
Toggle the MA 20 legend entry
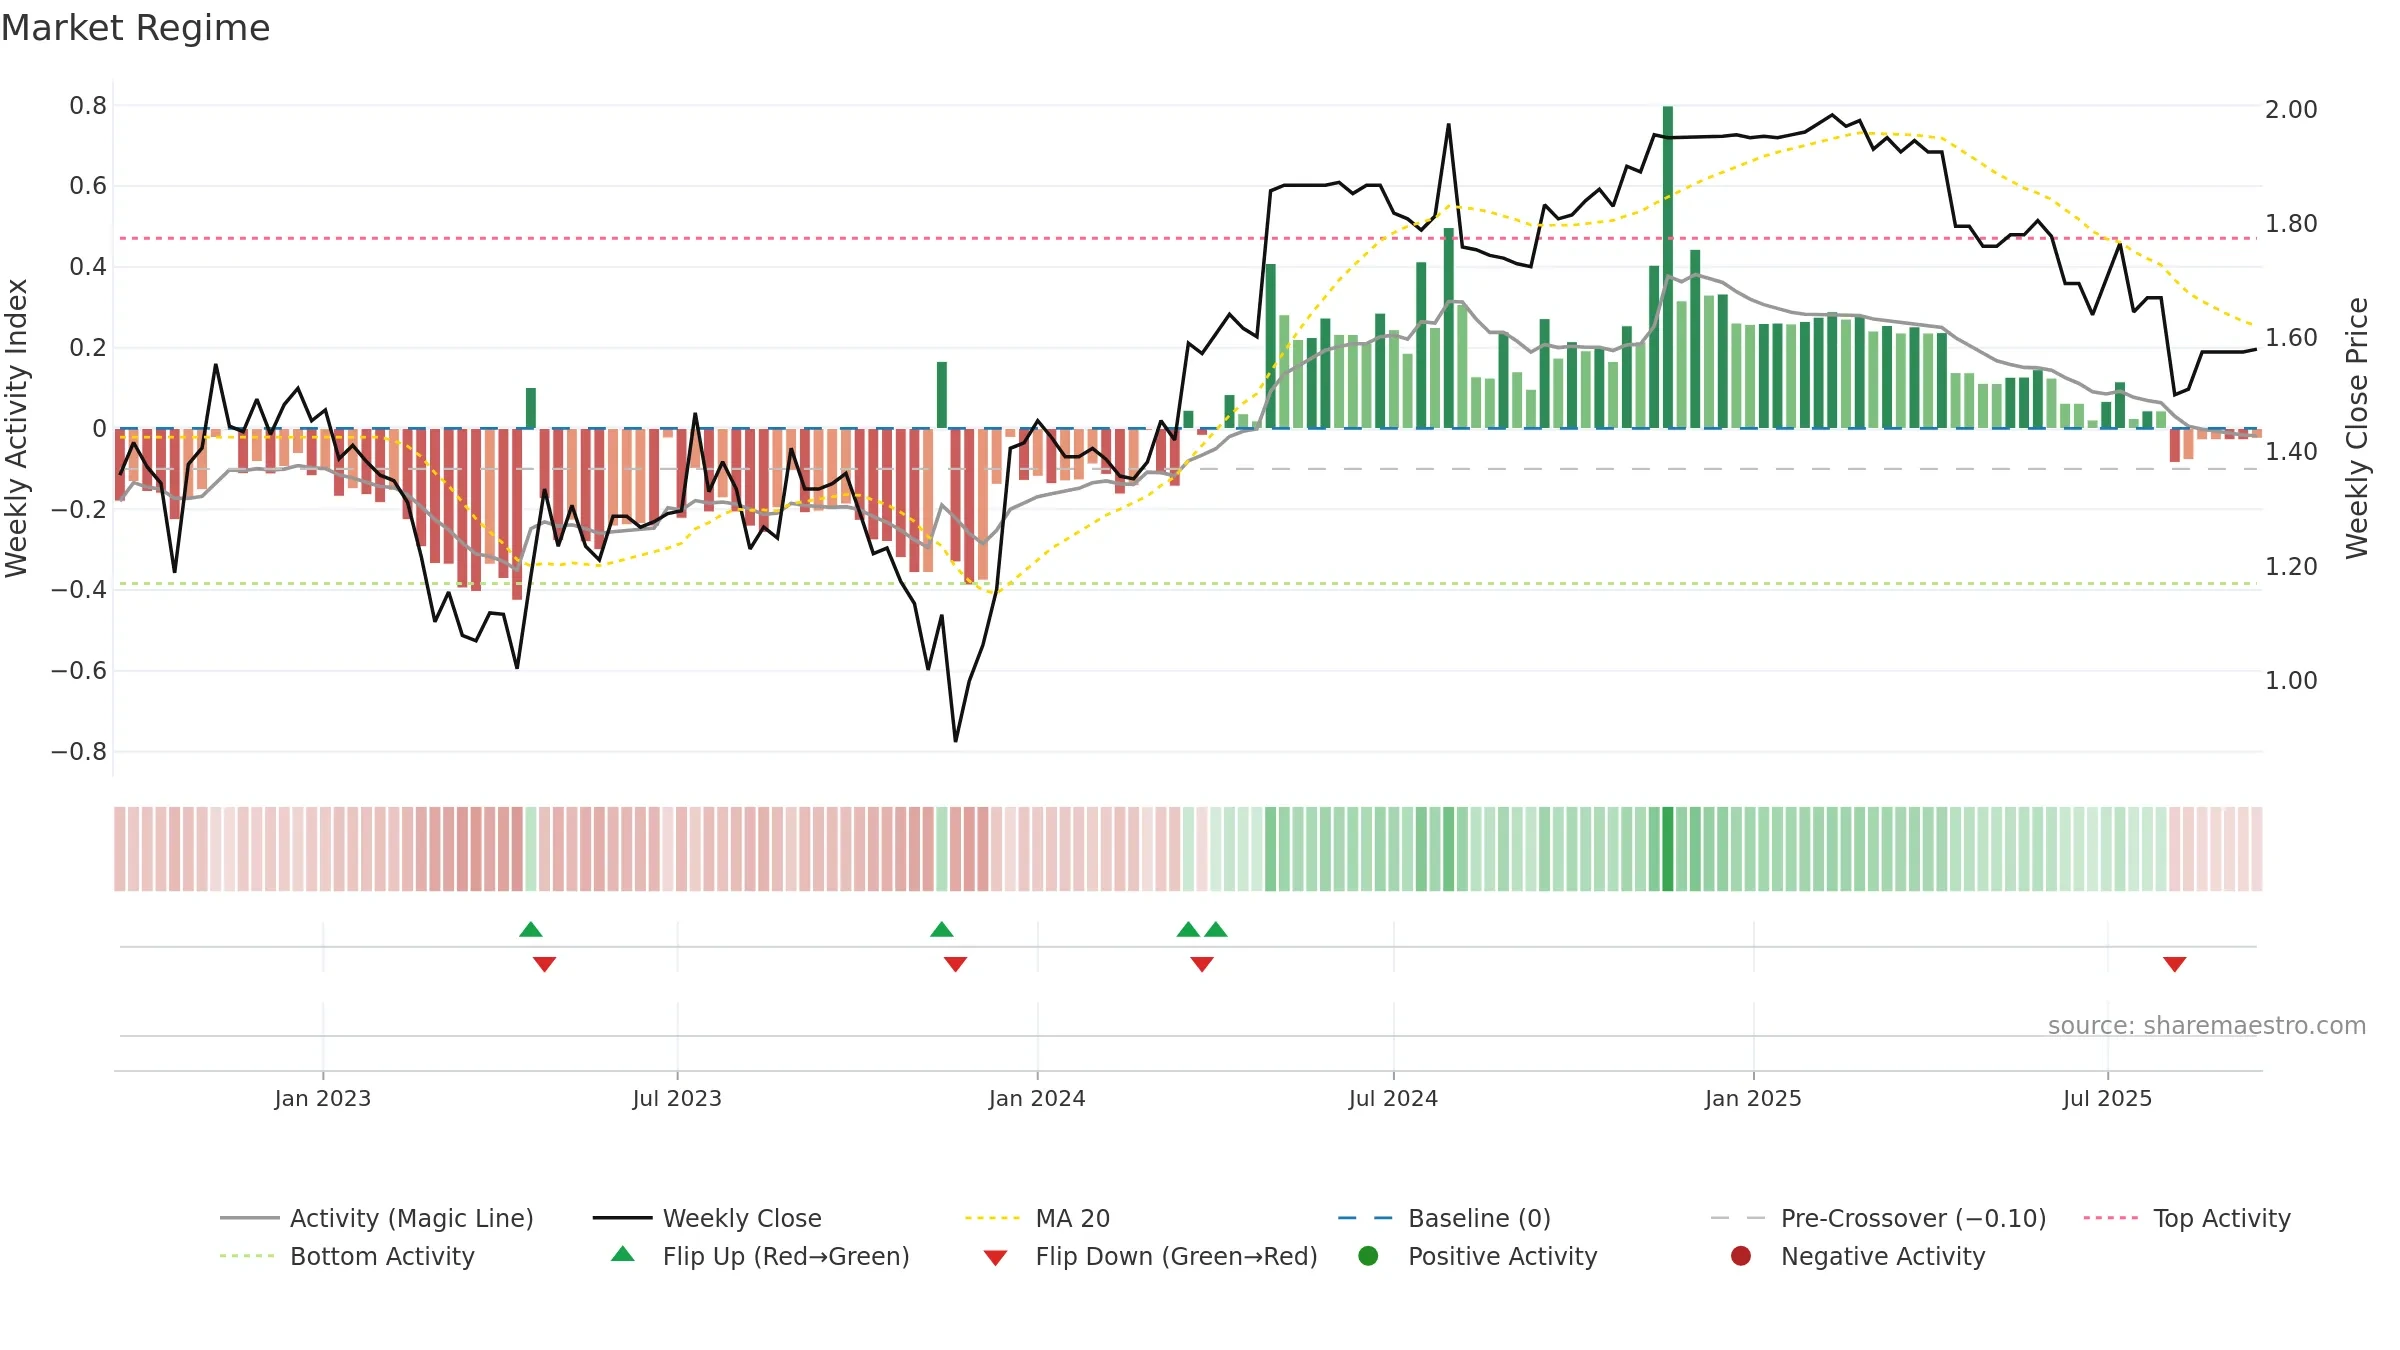point(1037,1218)
